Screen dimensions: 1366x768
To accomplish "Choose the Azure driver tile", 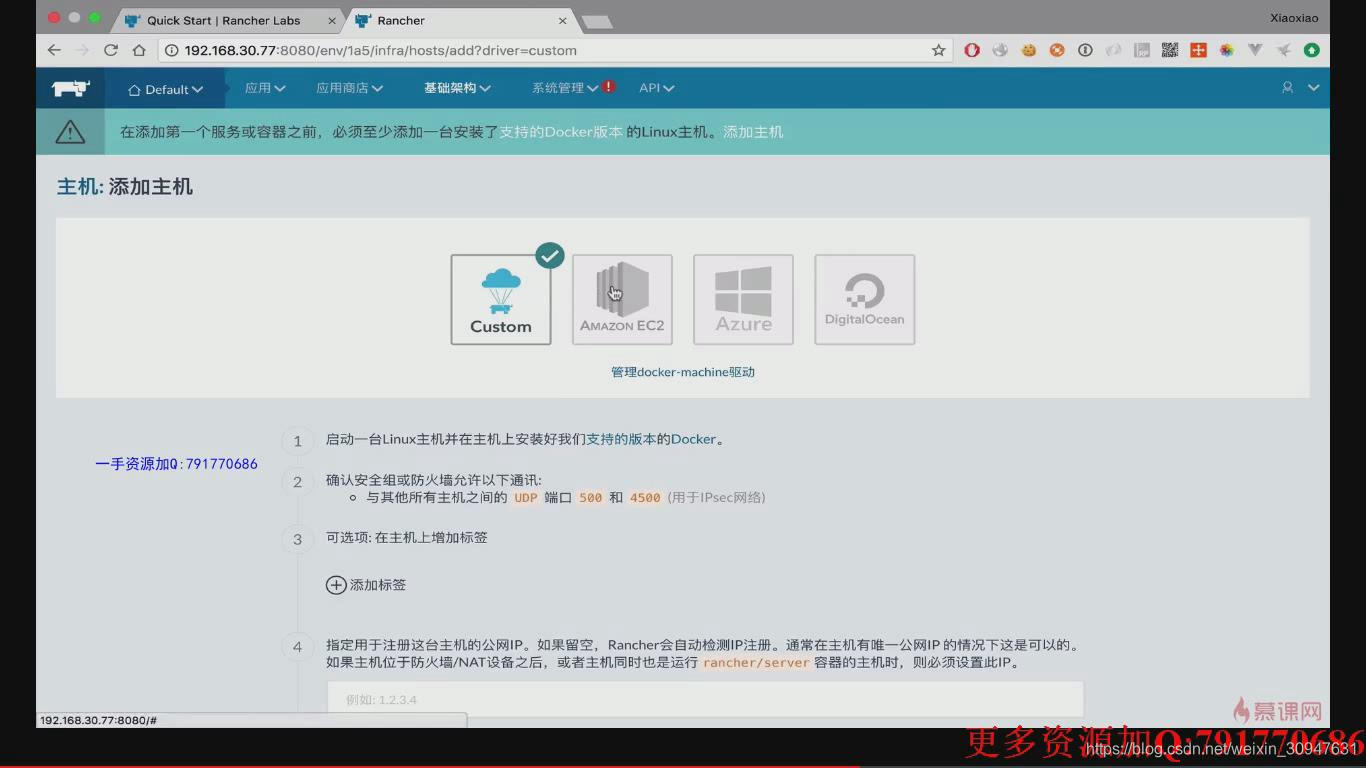I will pos(743,299).
